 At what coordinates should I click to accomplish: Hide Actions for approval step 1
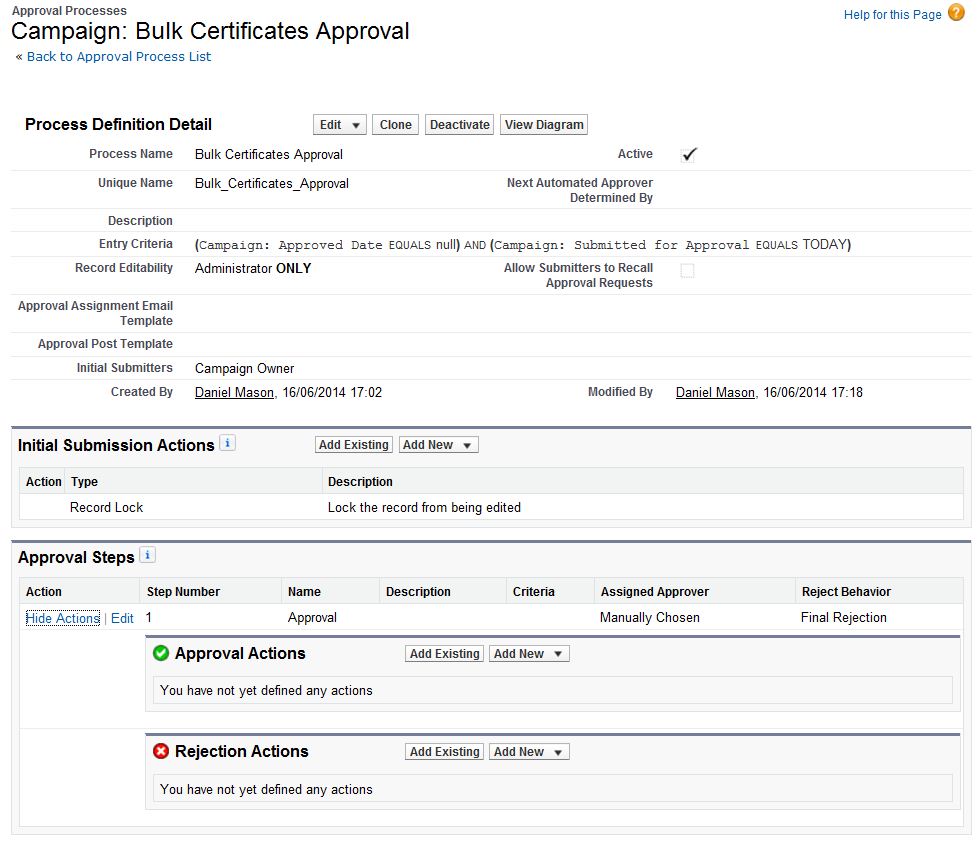pos(63,619)
